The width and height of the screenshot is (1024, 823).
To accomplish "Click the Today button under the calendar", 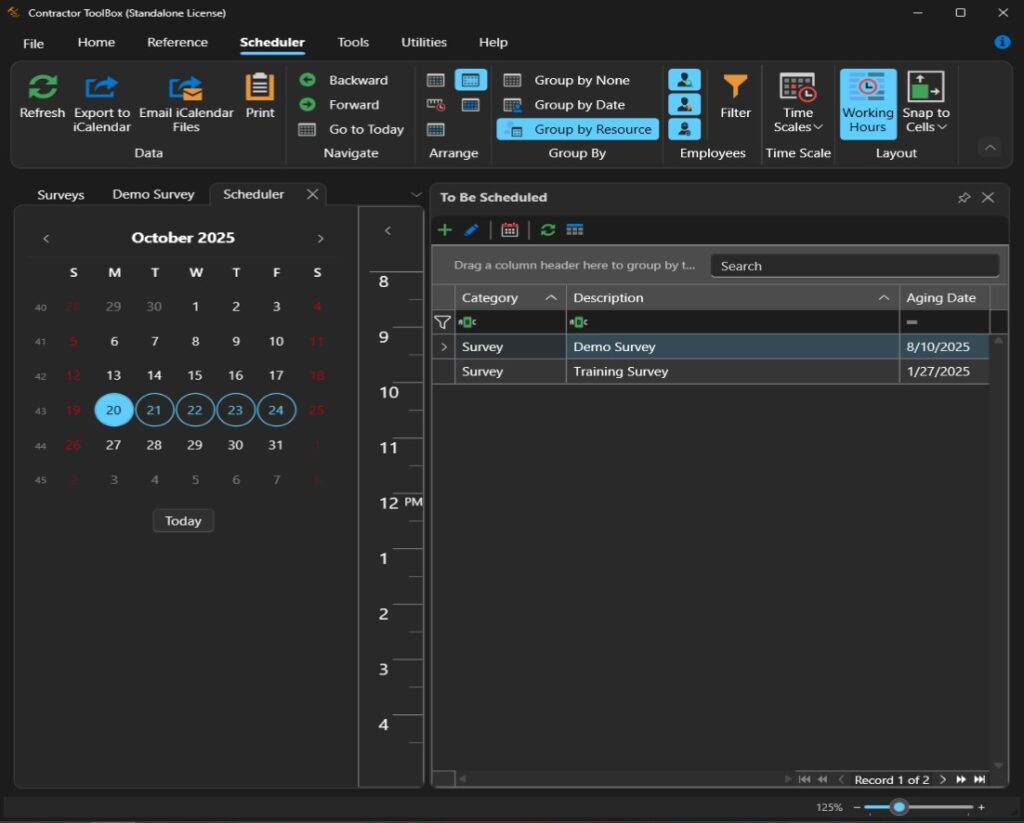I will click(x=183, y=521).
